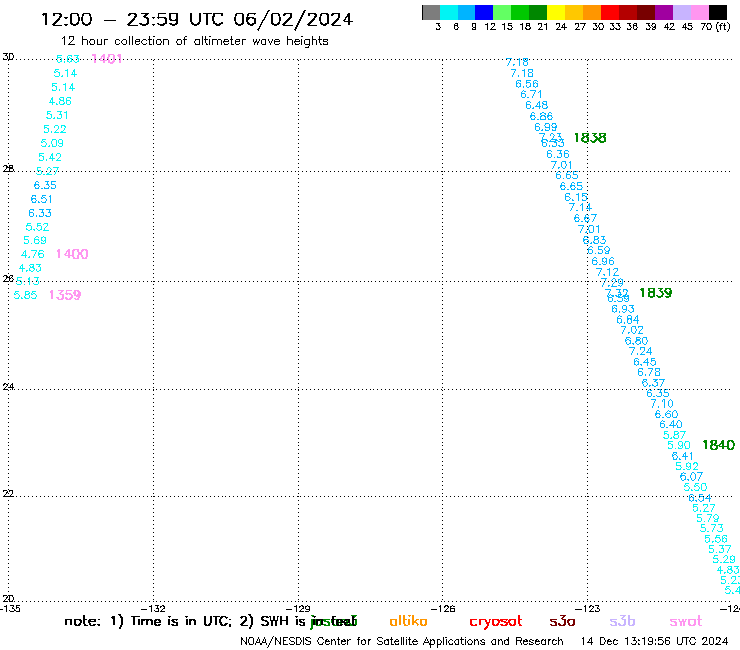Click the wave height value 5.87

[674, 435]
